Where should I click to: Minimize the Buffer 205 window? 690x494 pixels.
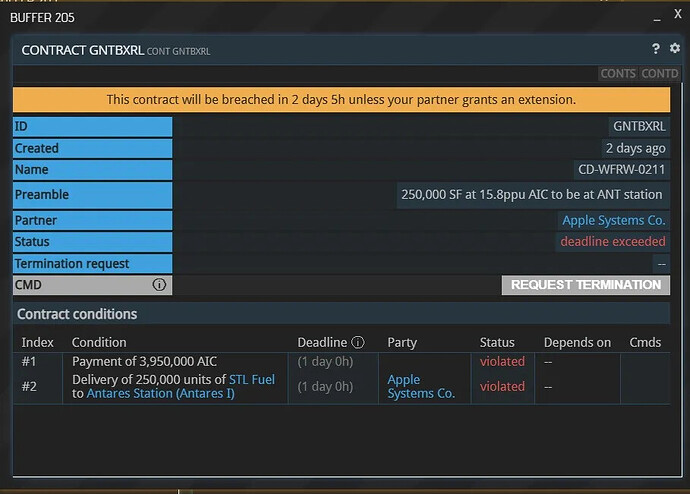coord(657,19)
